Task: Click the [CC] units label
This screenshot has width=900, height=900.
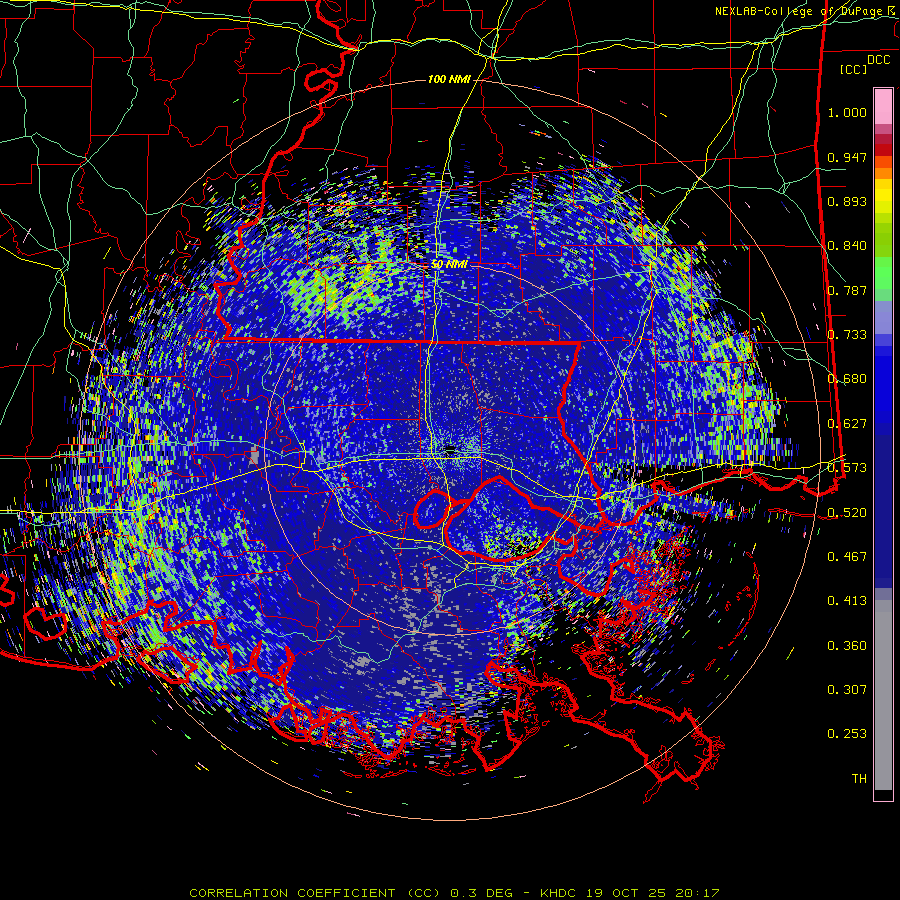Action: tap(854, 69)
